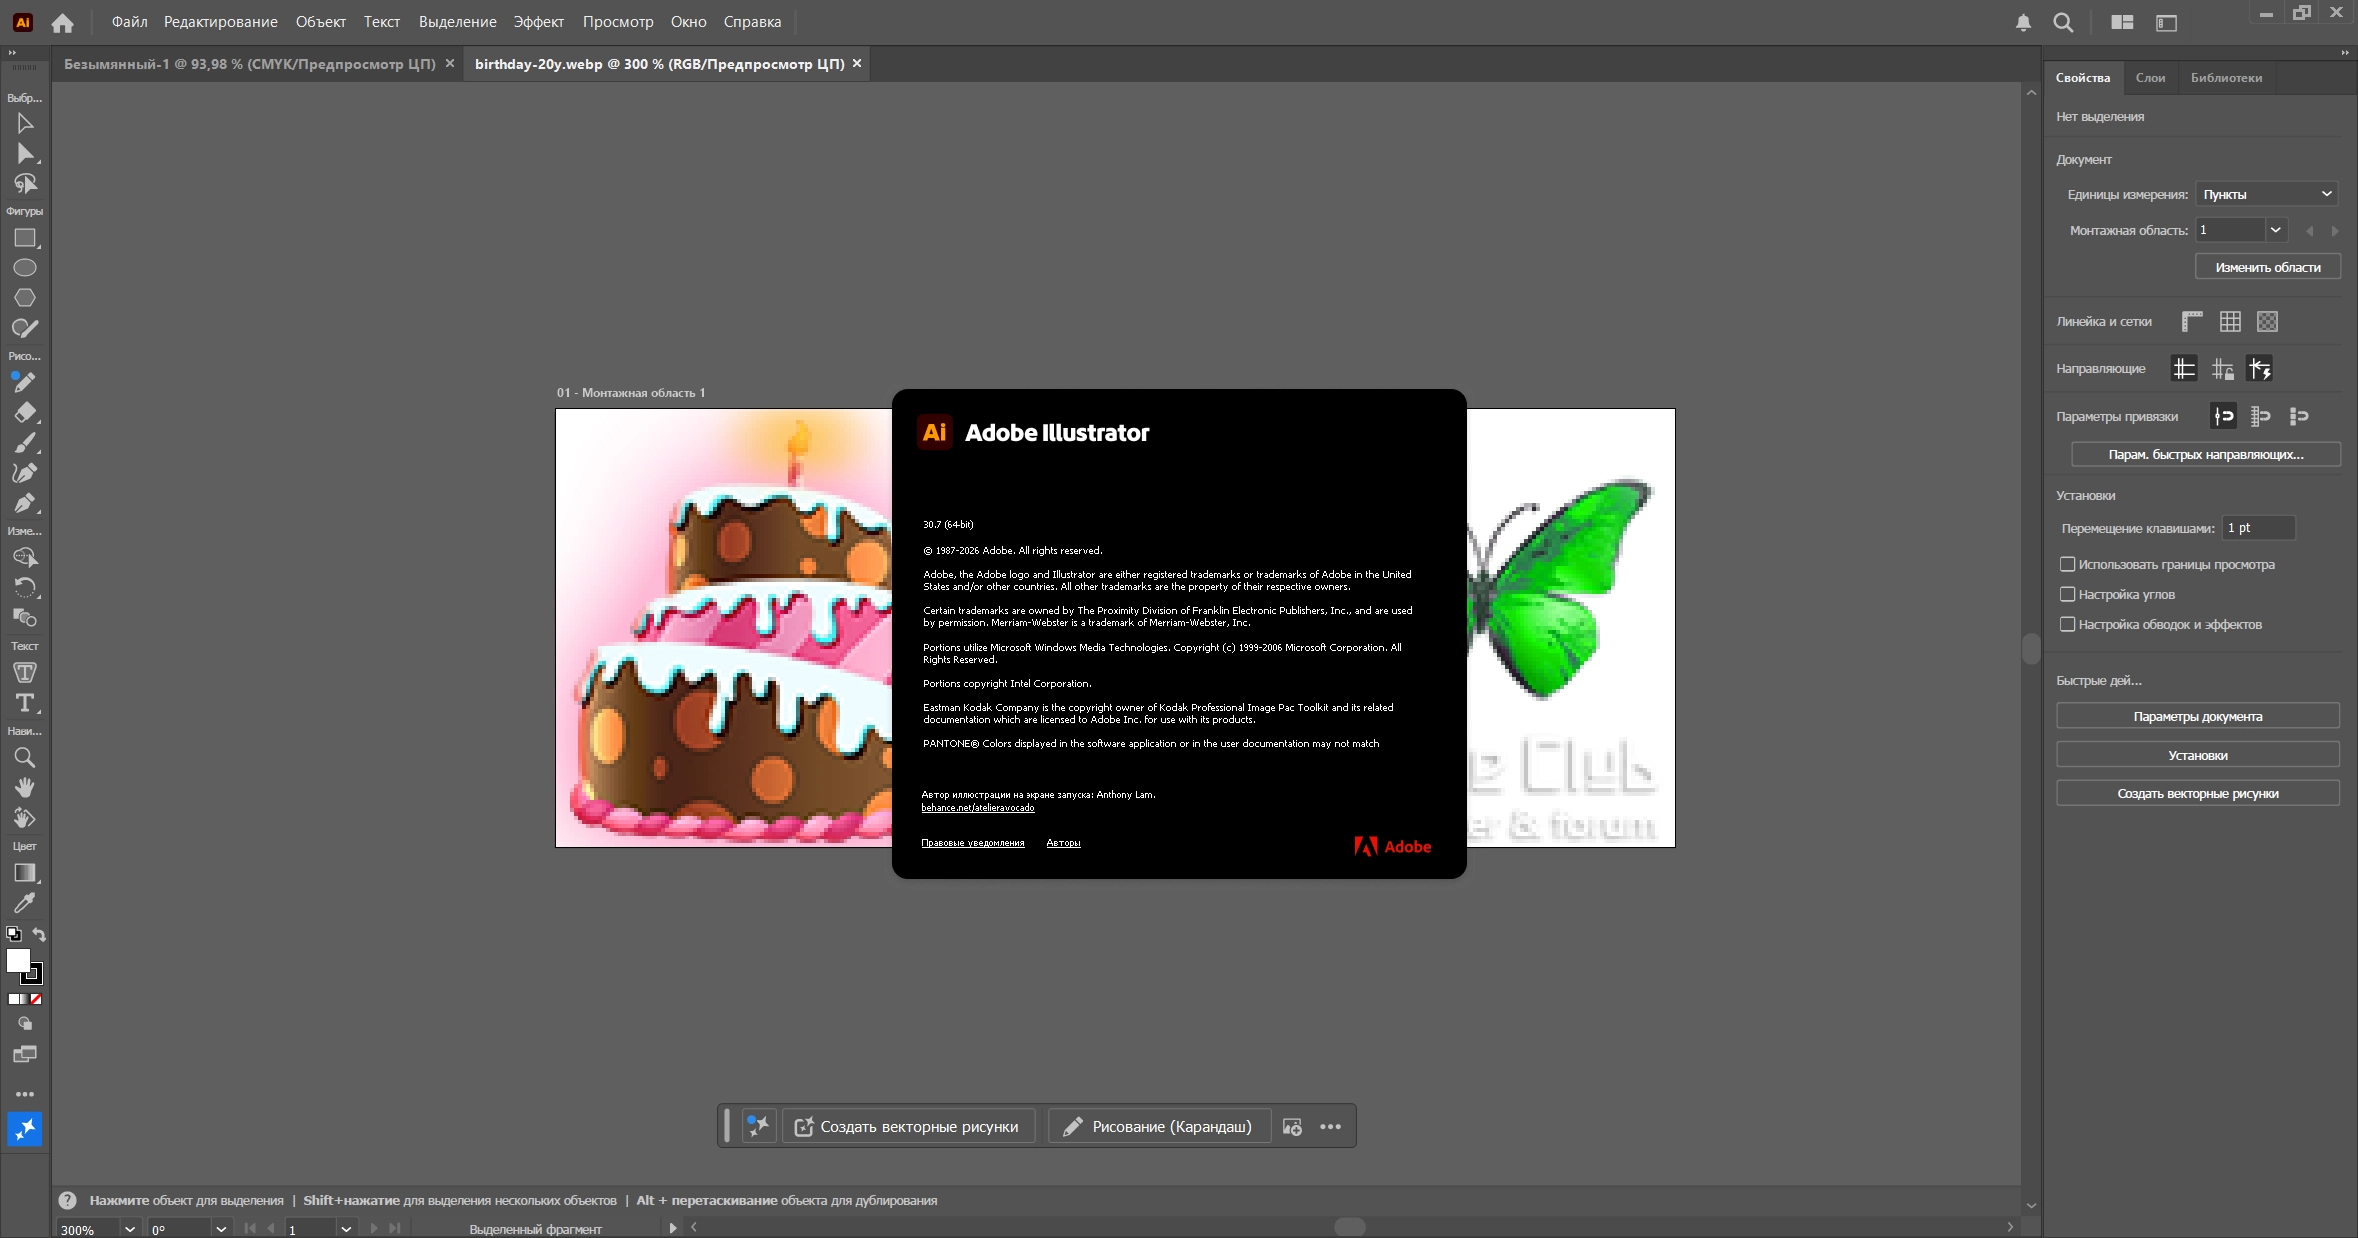Select the Gradient tool
Image resolution: width=2358 pixels, height=1238 pixels.
coord(25,873)
